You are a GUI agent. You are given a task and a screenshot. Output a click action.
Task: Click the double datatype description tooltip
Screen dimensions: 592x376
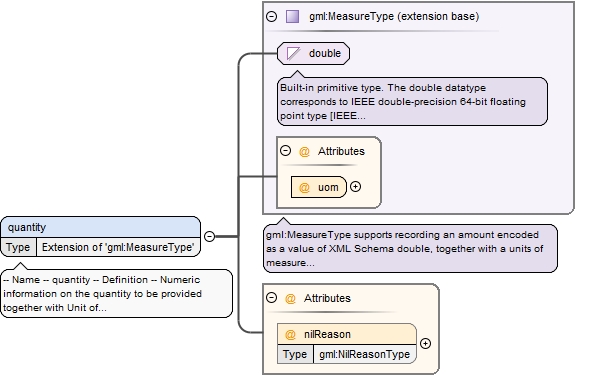[412, 102]
